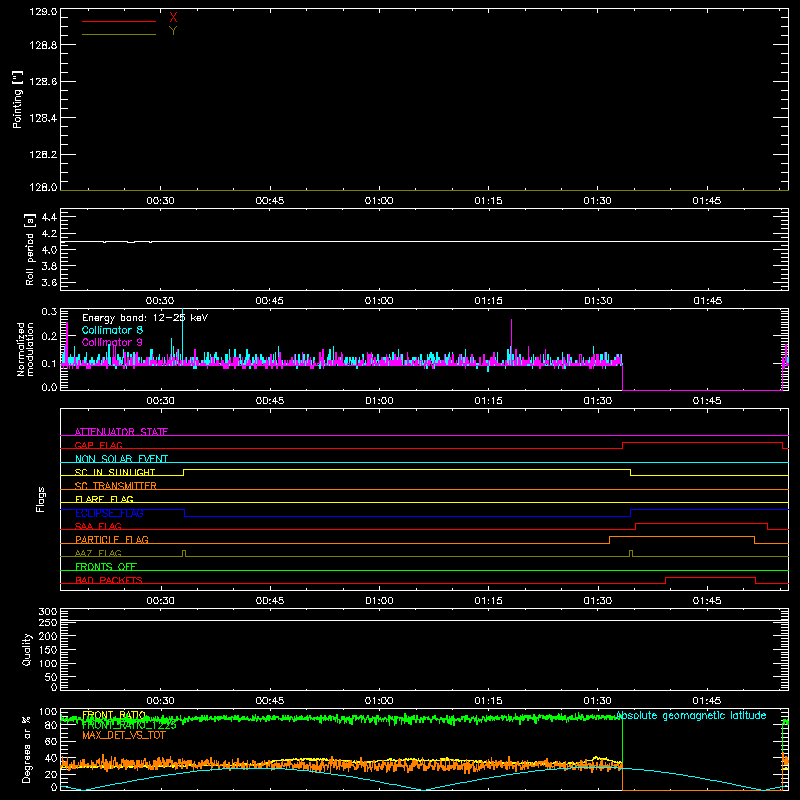Click 01:45 time label under Flags plot

(707, 601)
